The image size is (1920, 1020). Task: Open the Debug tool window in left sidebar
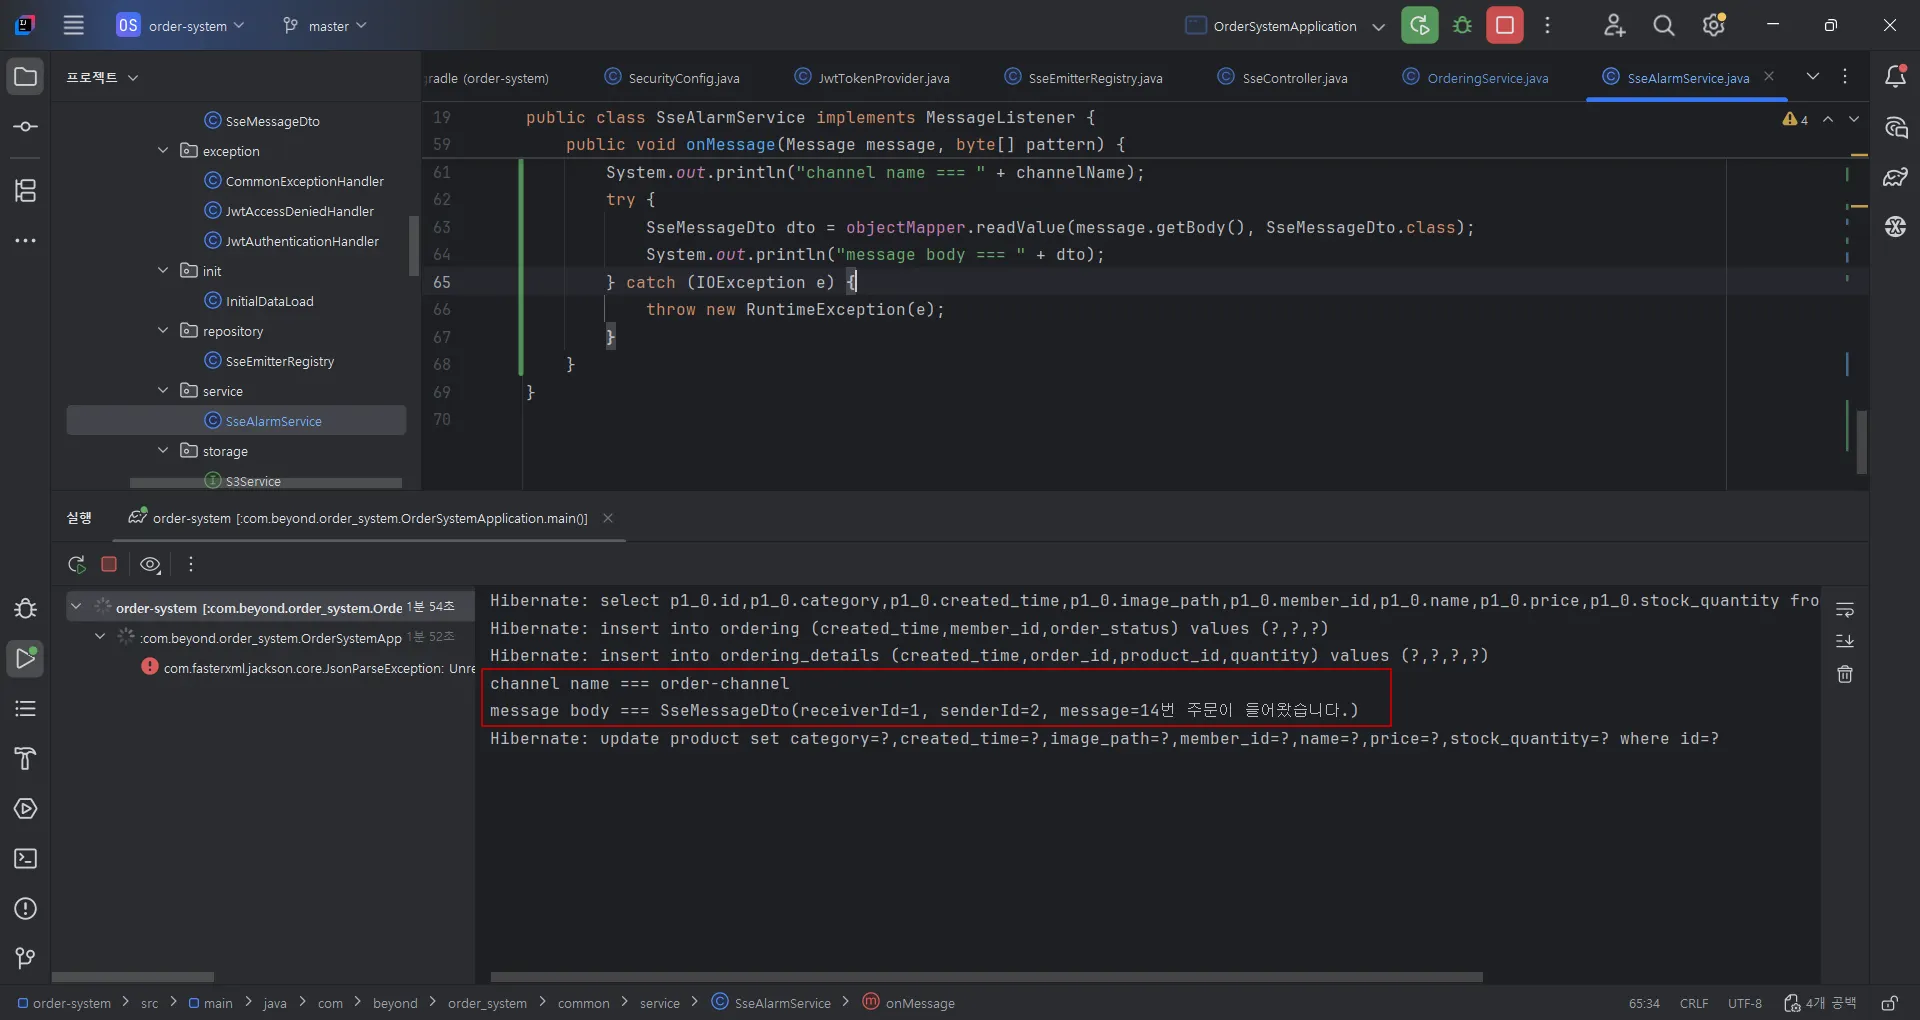(x=26, y=609)
